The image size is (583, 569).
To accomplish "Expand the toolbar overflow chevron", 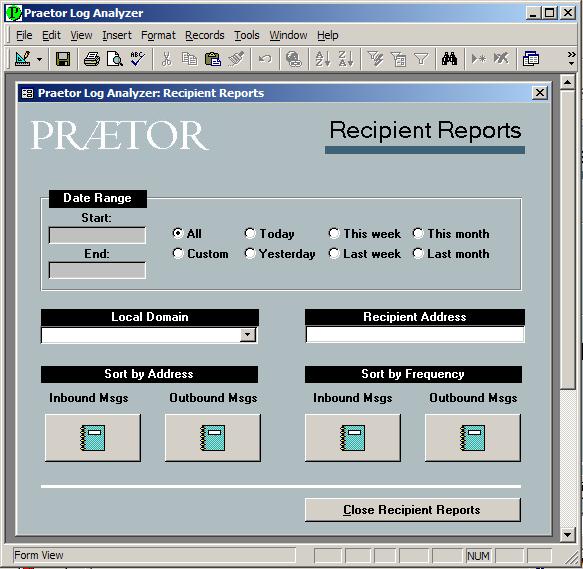I will 571,58.
